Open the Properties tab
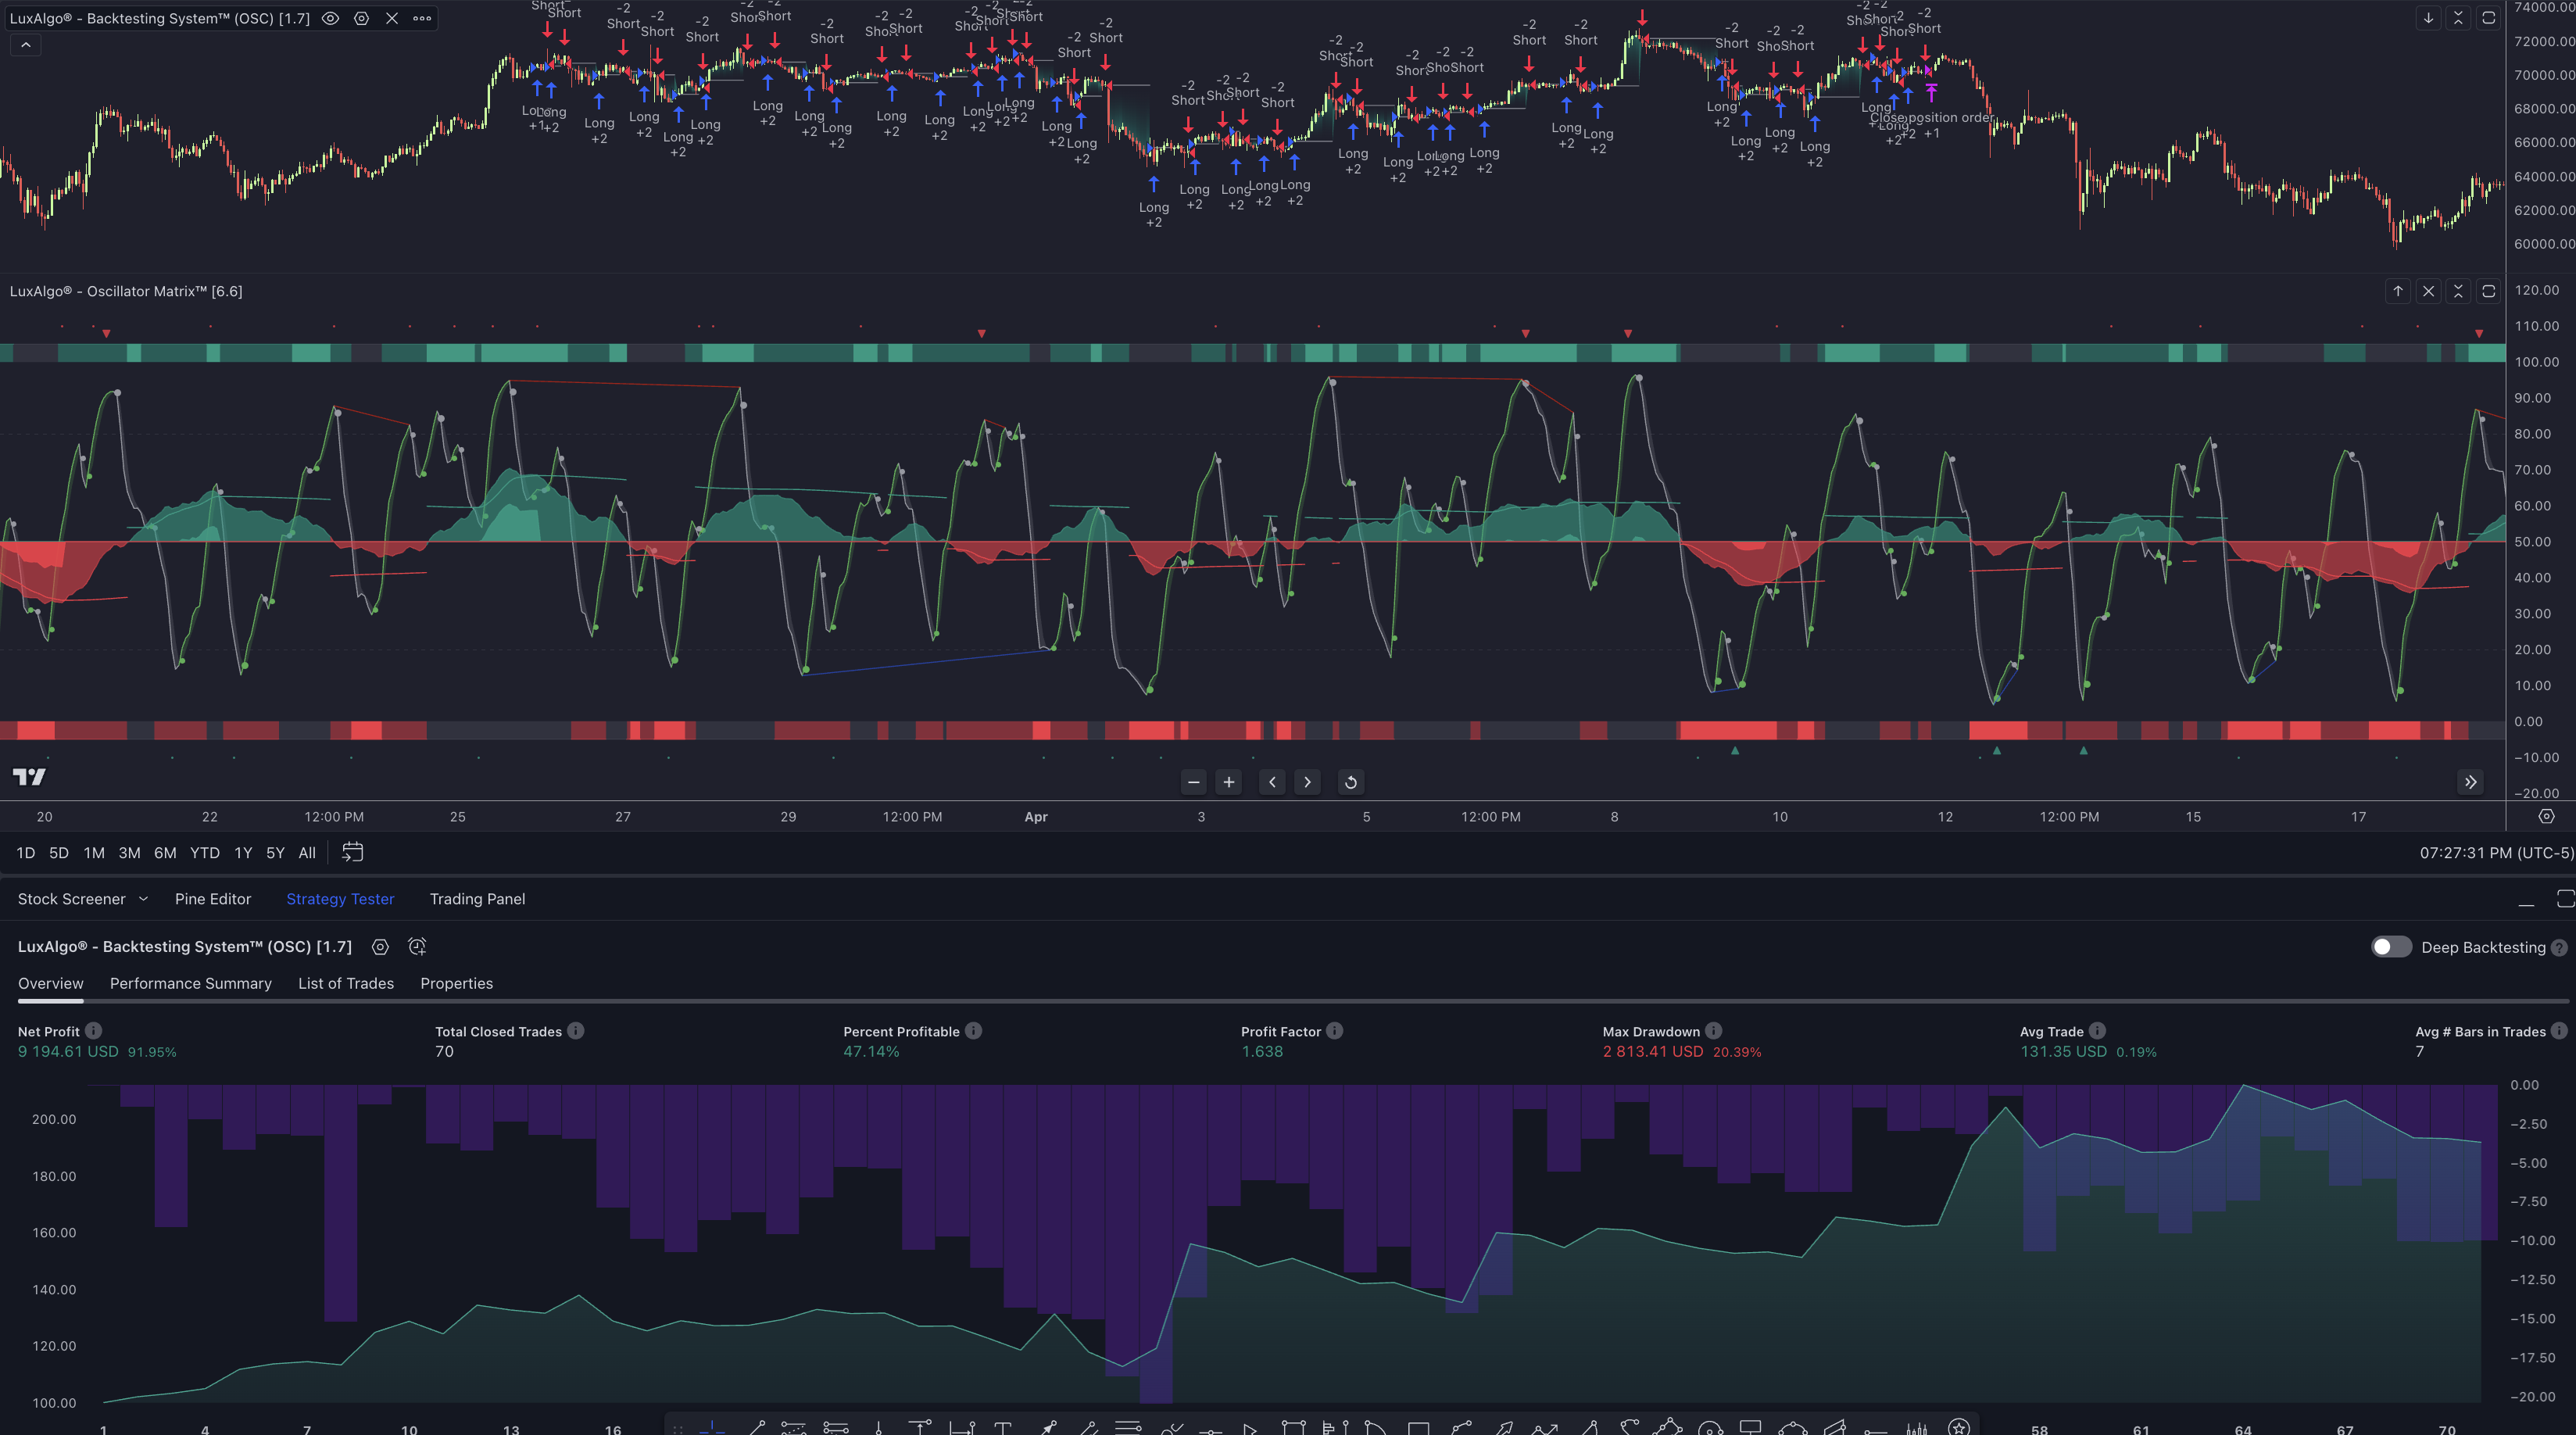The width and height of the screenshot is (2576, 1435). (x=456, y=984)
